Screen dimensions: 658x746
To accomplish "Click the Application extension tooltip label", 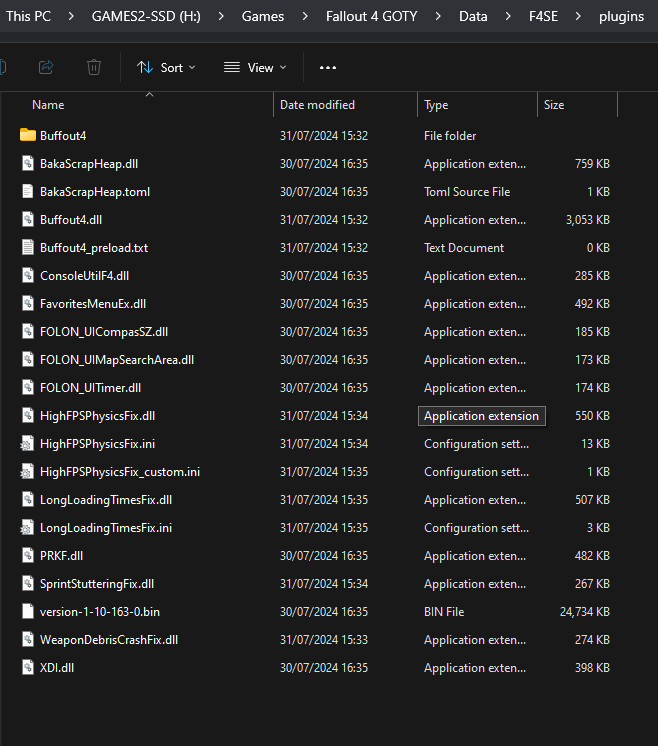I will [x=481, y=416].
